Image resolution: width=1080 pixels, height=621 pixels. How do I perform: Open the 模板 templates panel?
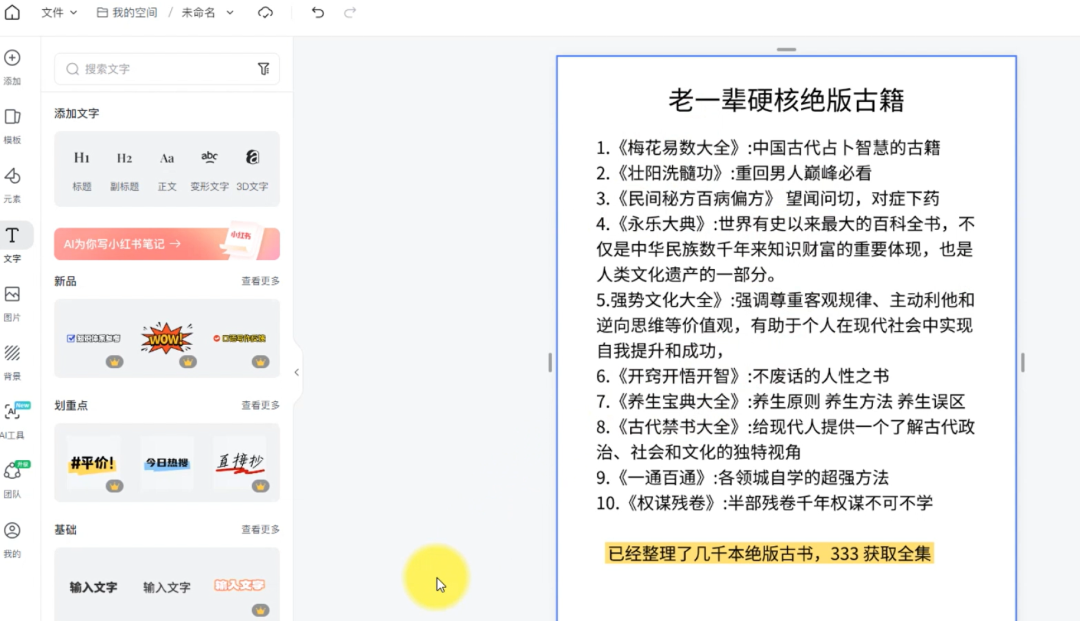12,126
